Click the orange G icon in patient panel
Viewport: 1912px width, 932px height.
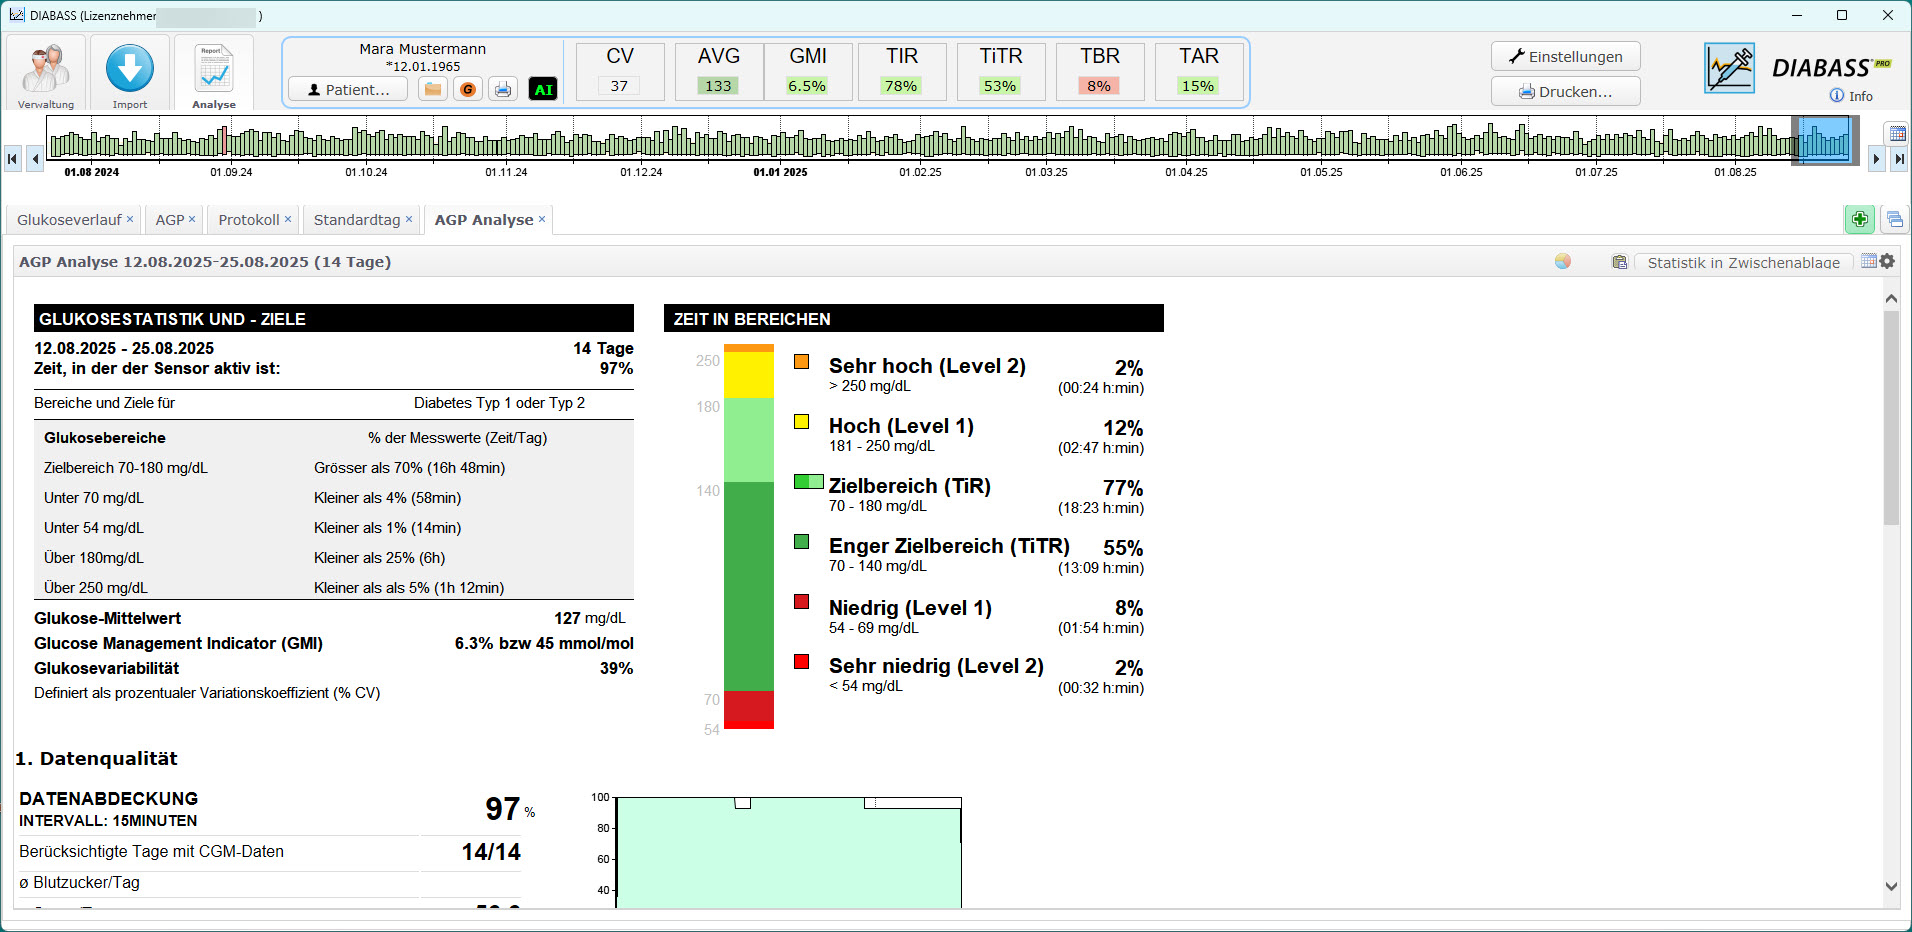[x=467, y=89]
